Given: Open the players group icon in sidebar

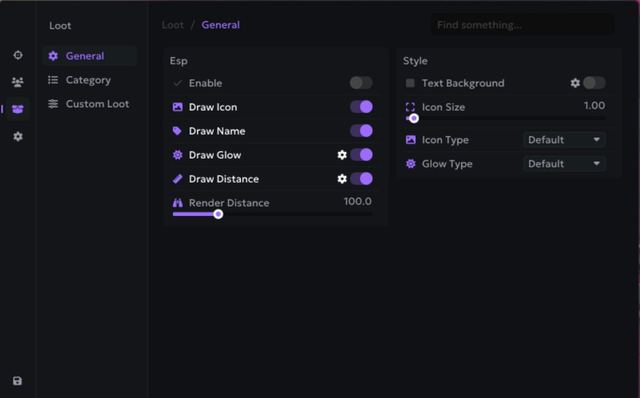Looking at the screenshot, I should [x=18, y=82].
